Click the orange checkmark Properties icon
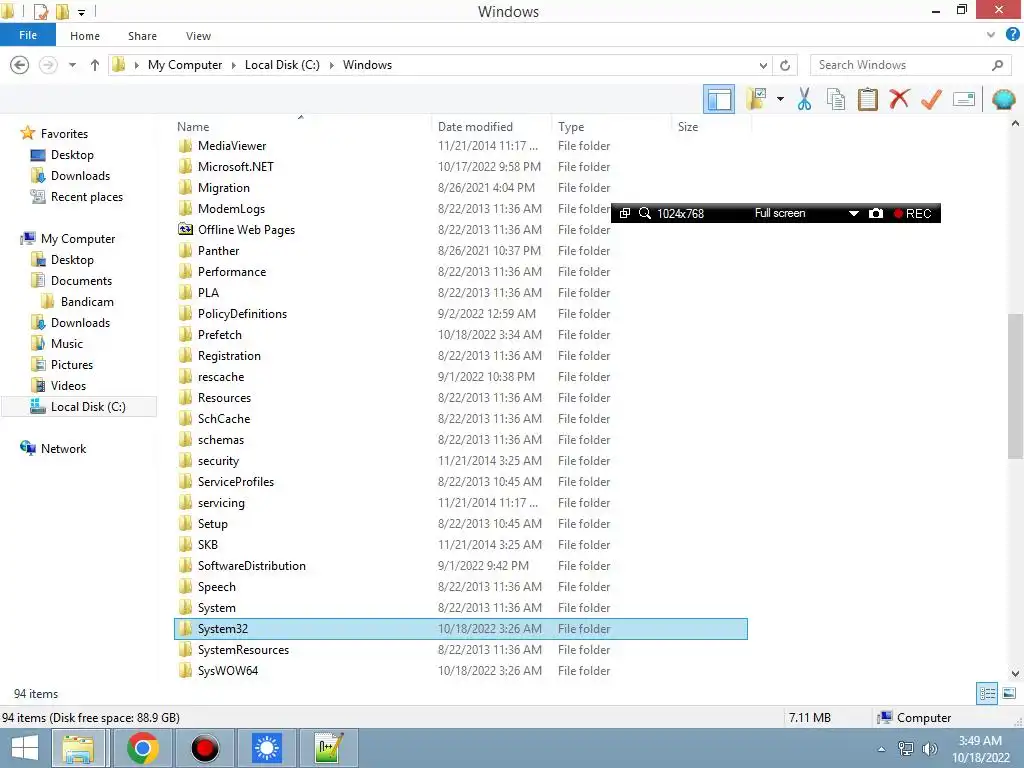The height and width of the screenshot is (768, 1024). (x=931, y=99)
